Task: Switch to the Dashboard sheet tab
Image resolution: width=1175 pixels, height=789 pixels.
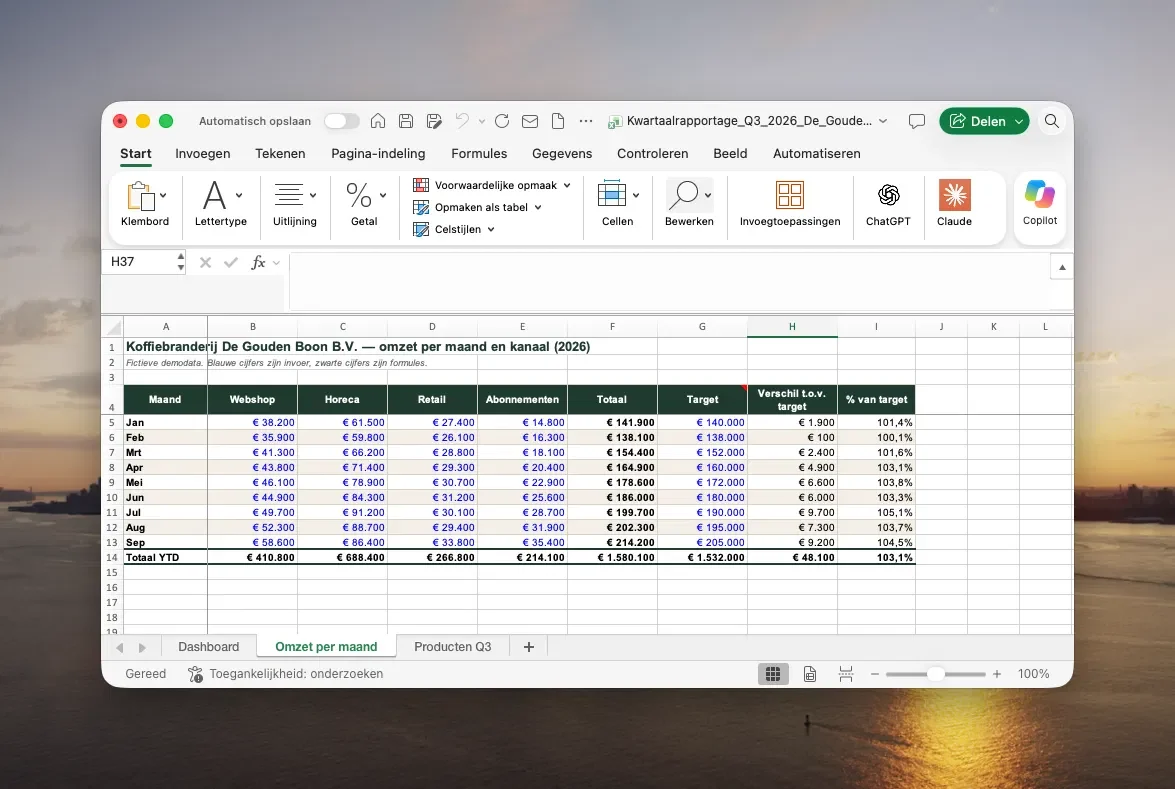Action: click(x=208, y=647)
